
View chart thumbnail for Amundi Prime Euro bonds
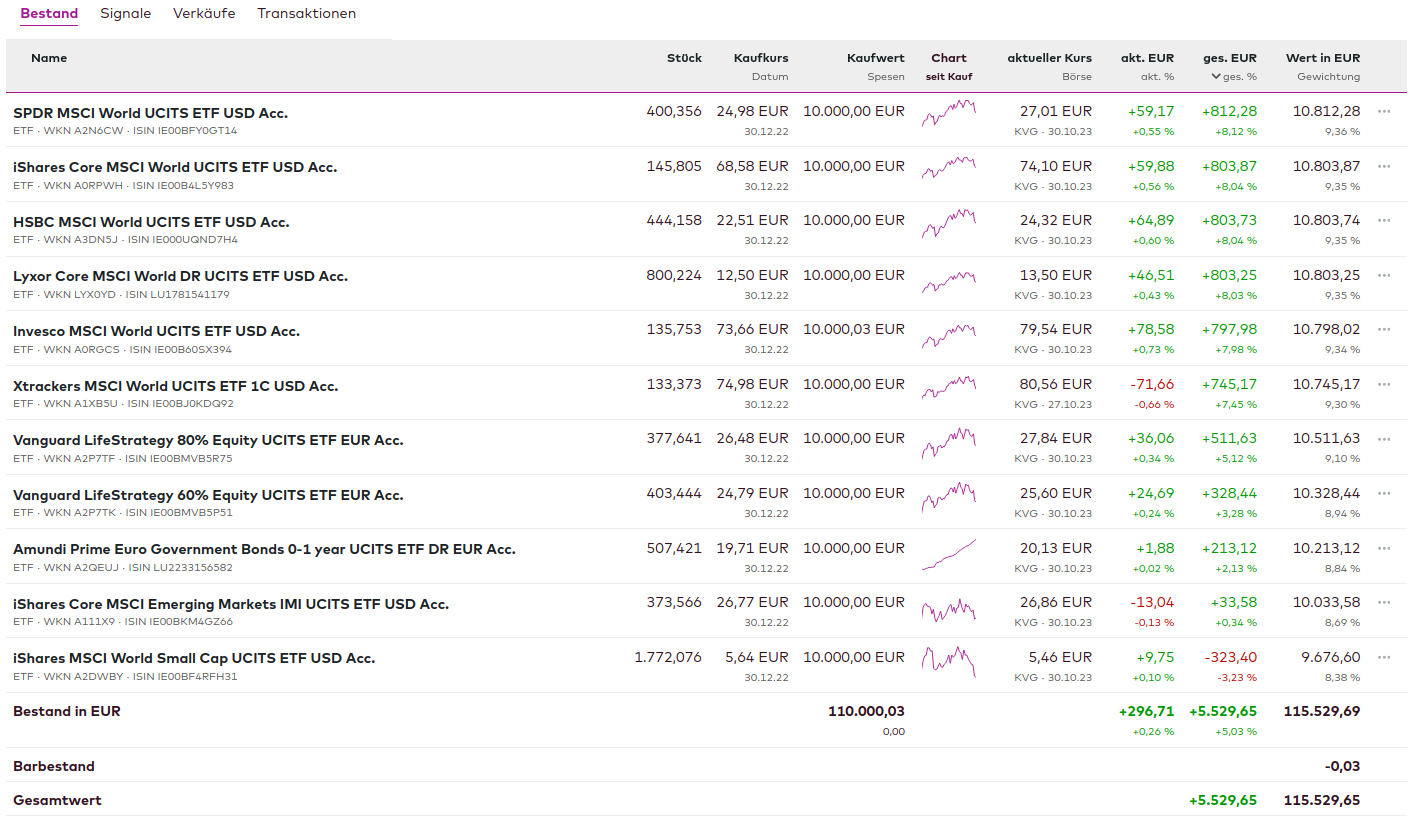948,554
